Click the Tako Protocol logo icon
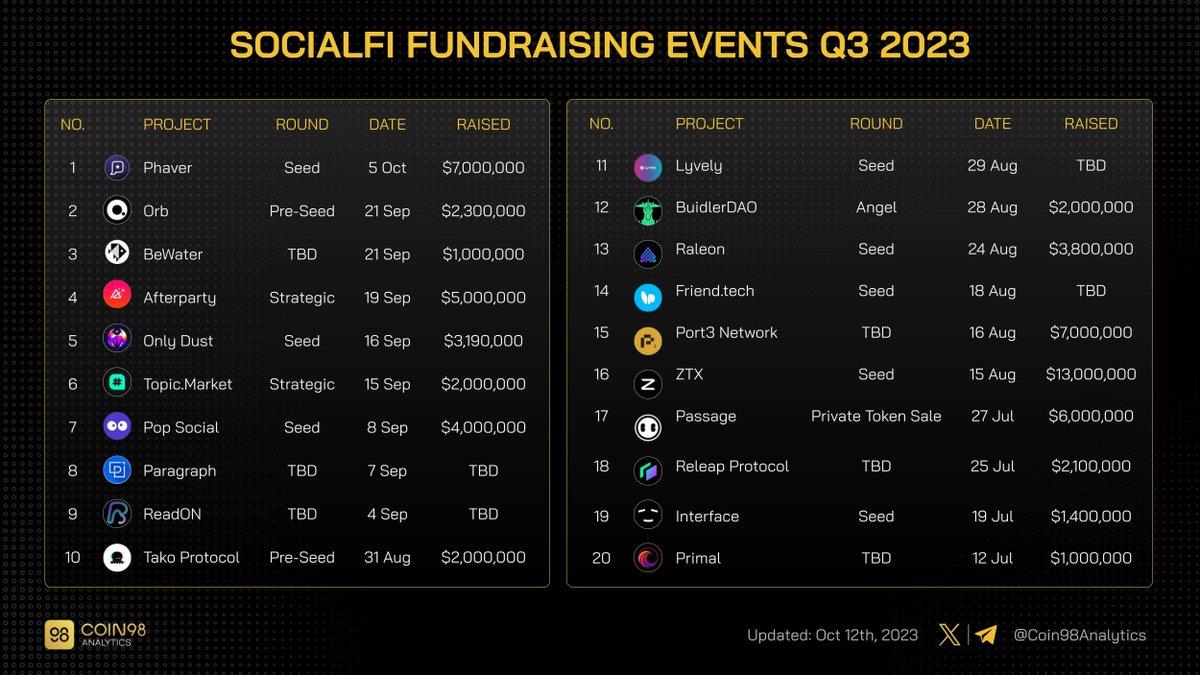Viewport: 1200px width, 675px height. click(117, 557)
